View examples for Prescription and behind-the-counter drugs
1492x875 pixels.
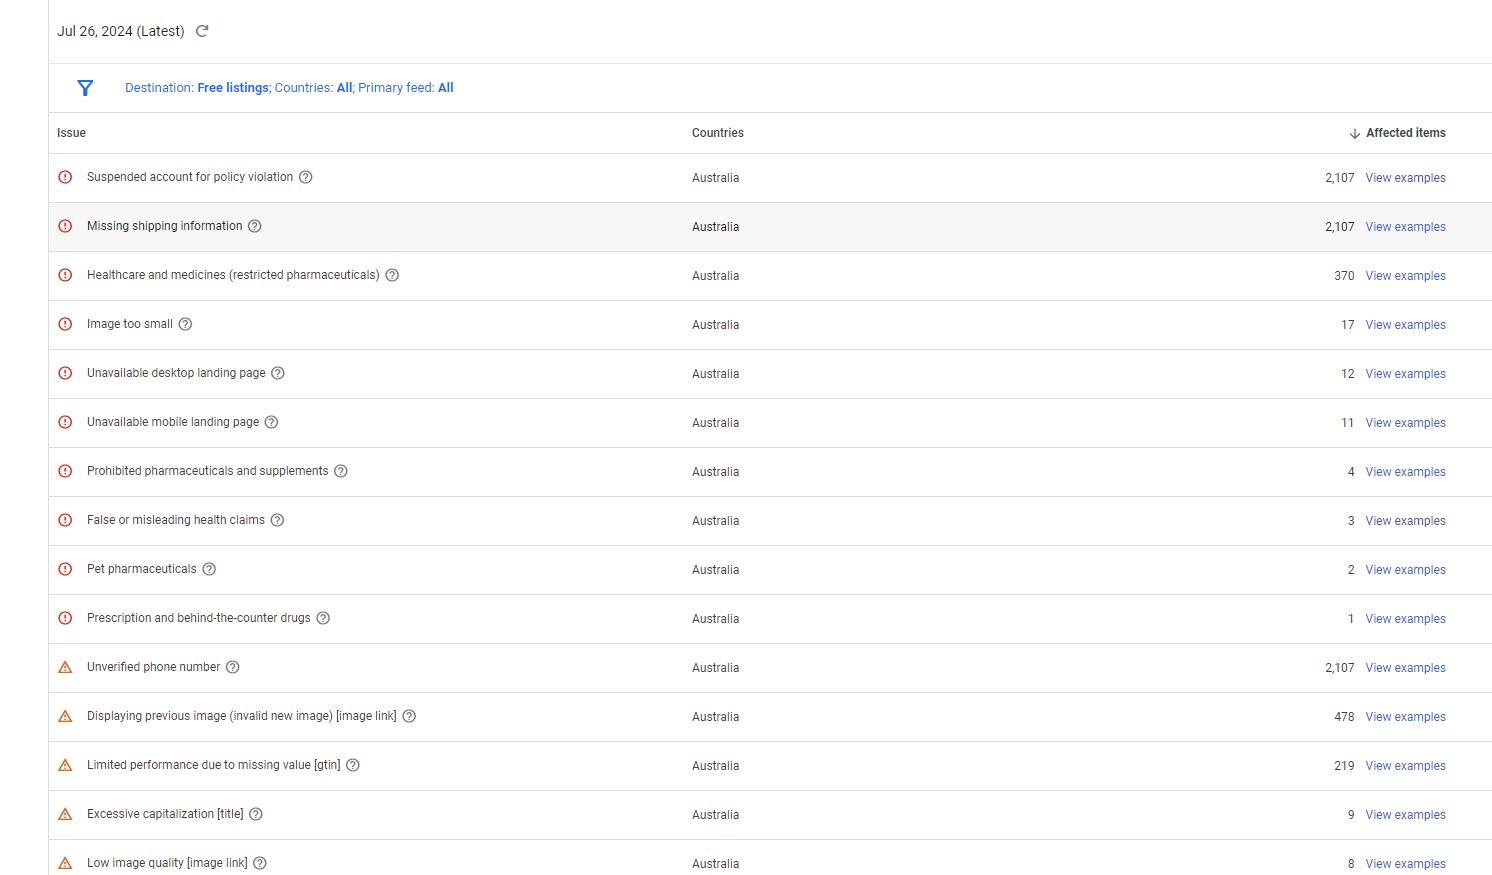[1405, 619]
